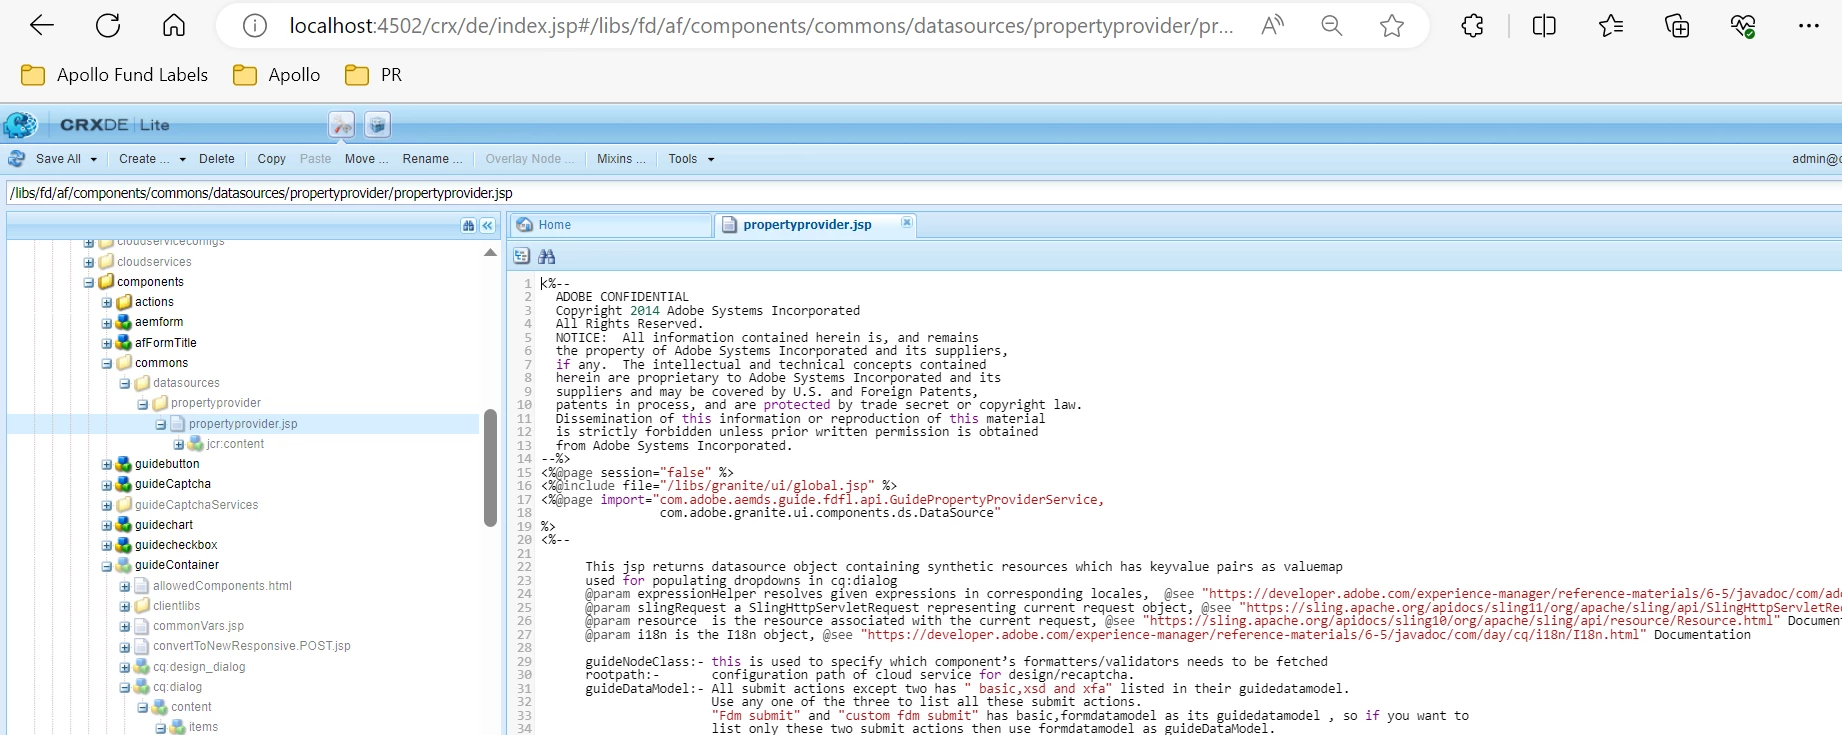Open Apollo Fund Labels bookmark folder
This screenshot has width=1842, height=735.
tap(114, 75)
